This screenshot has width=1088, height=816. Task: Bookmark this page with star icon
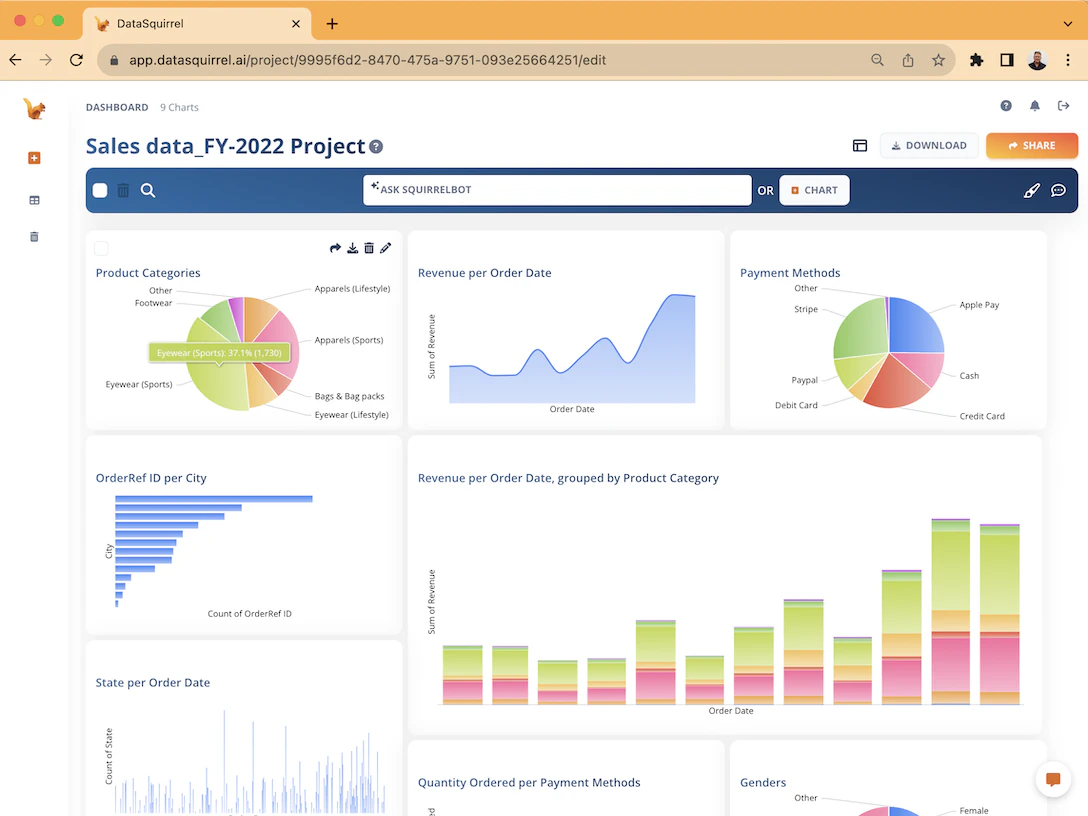tap(938, 60)
